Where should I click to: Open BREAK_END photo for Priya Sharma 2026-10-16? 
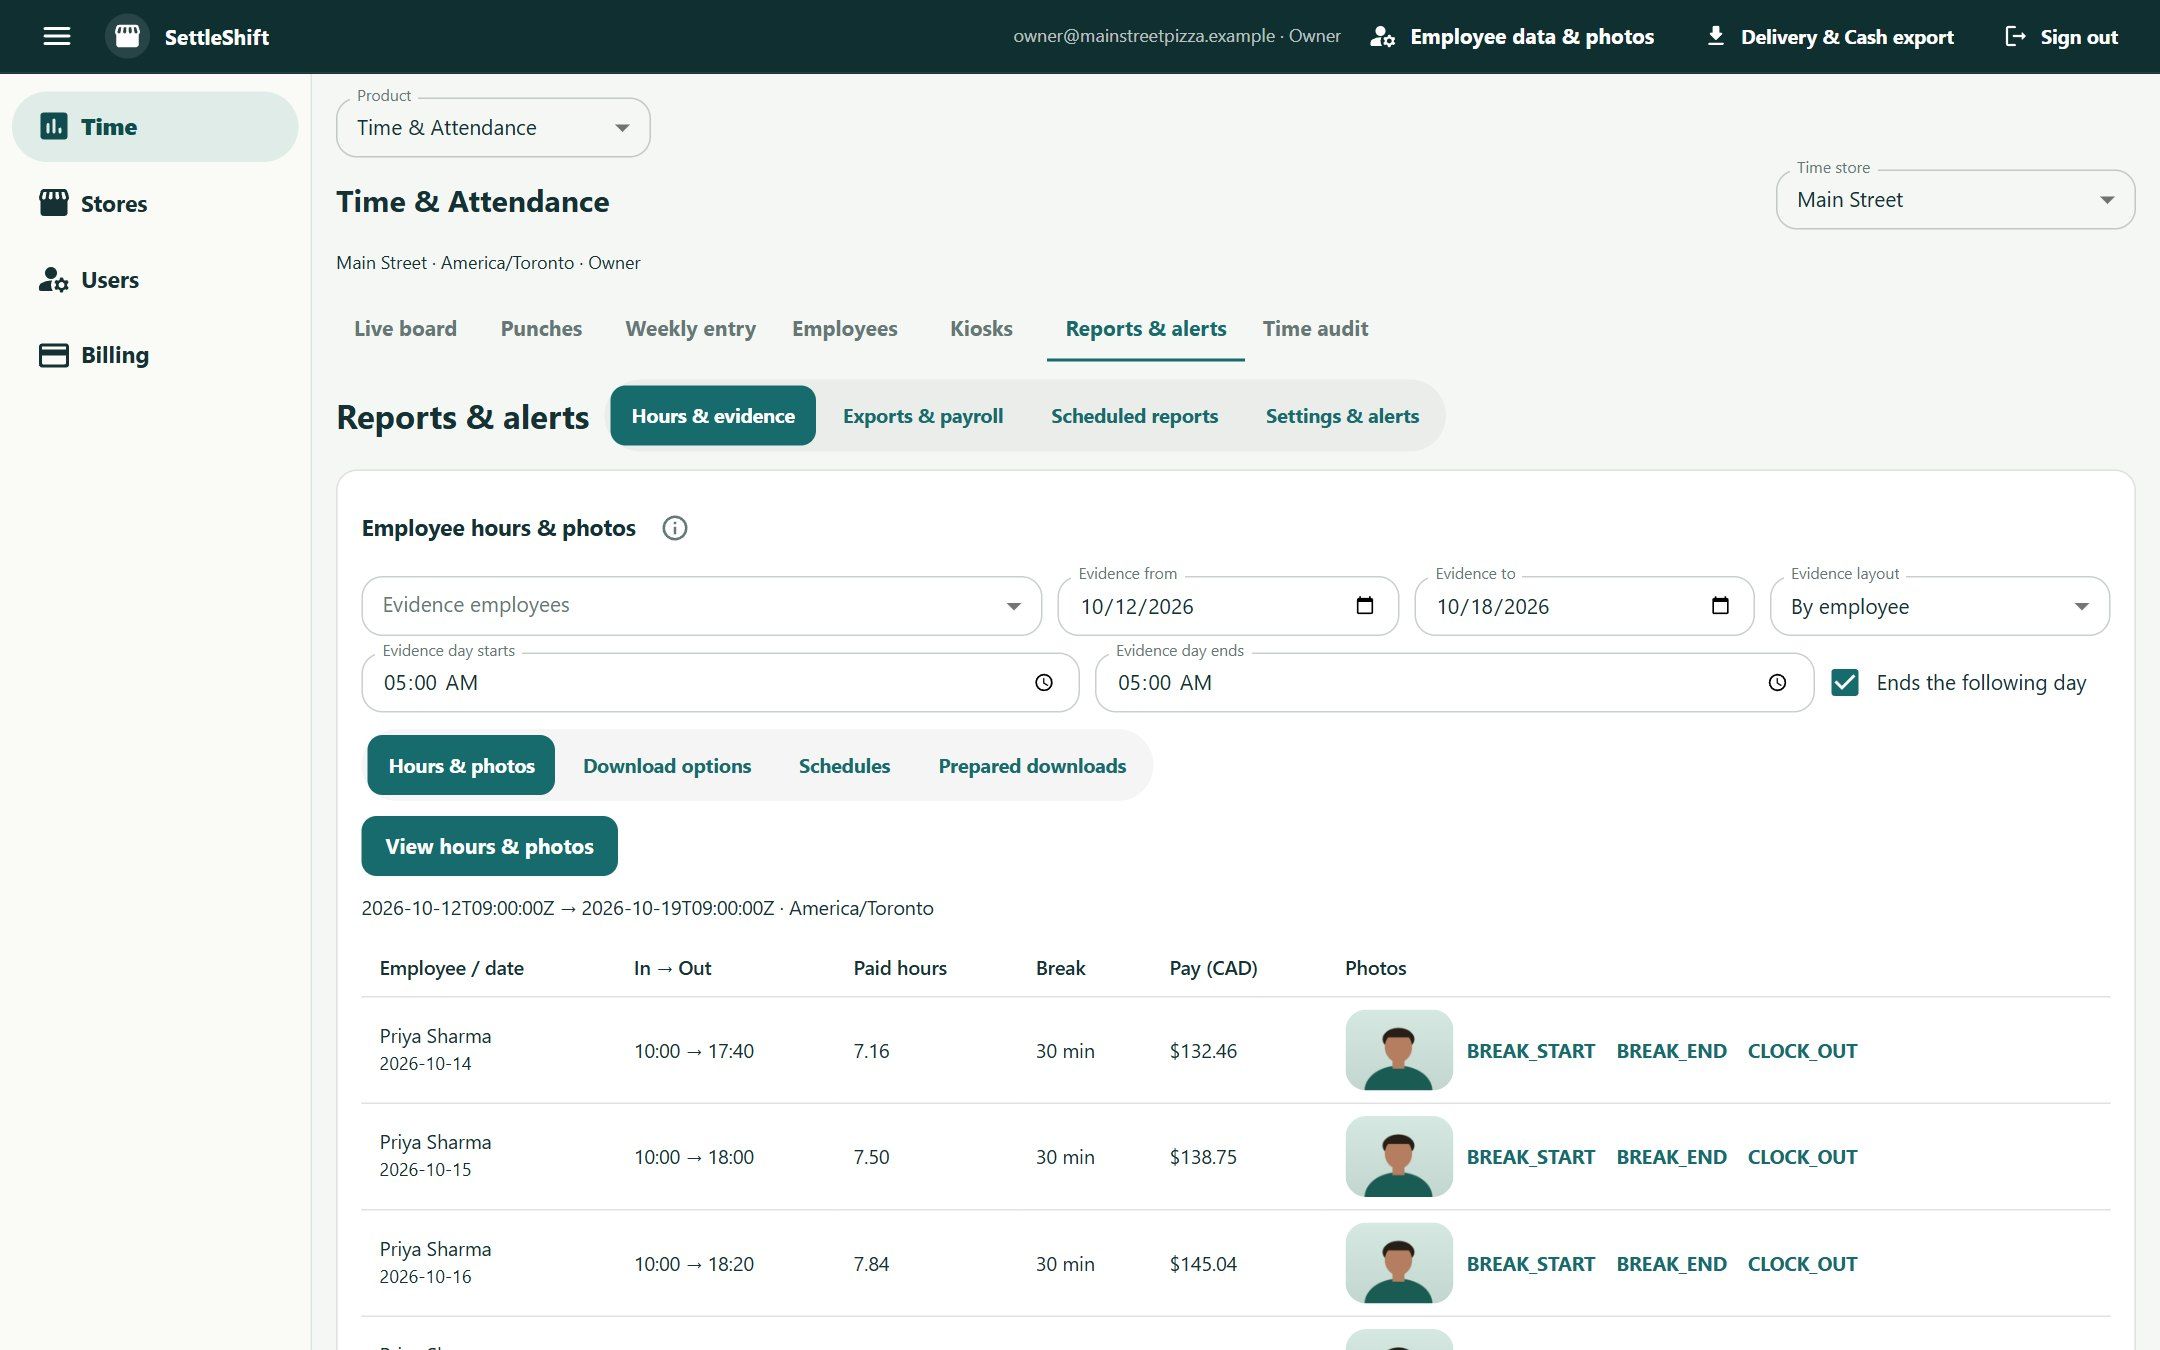(1671, 1264)
